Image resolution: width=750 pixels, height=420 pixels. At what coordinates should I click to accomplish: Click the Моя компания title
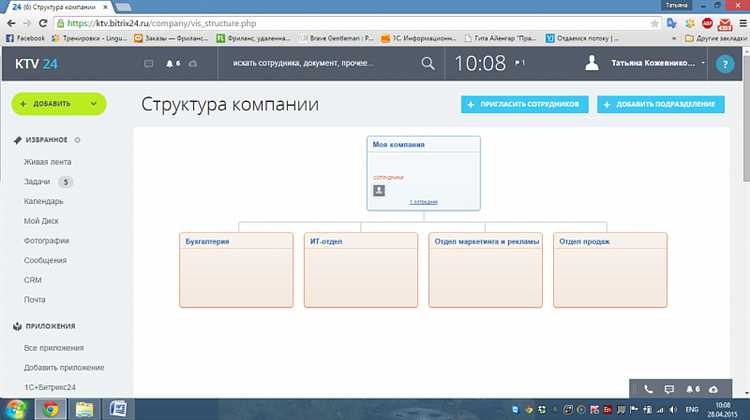pyautogui.click(x=398, y=144)
